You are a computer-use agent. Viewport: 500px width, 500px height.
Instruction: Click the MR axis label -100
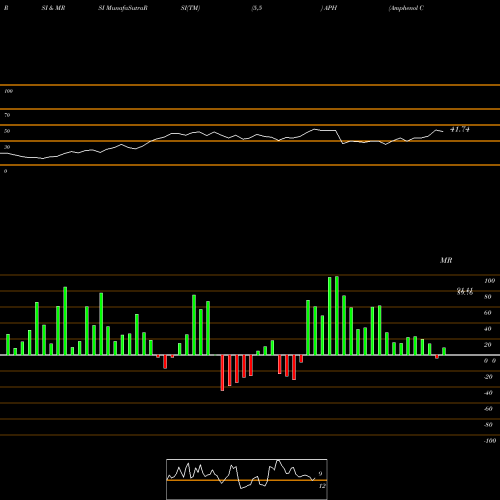tap(490, 441)
